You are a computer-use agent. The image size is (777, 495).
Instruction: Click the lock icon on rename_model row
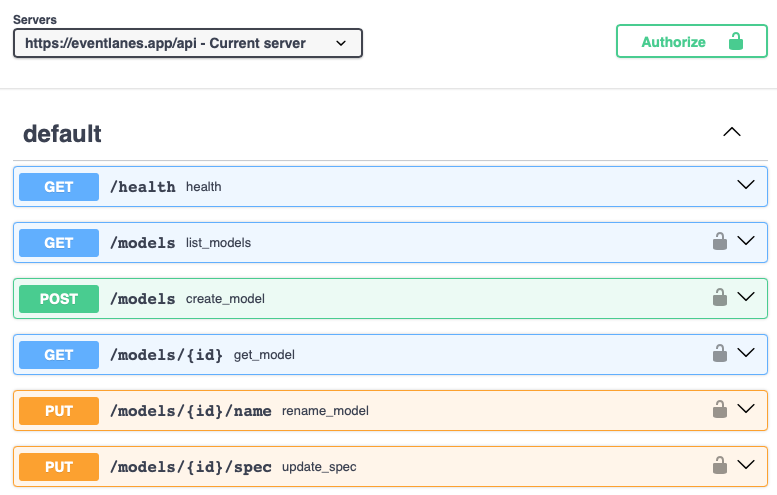point(720,409)
